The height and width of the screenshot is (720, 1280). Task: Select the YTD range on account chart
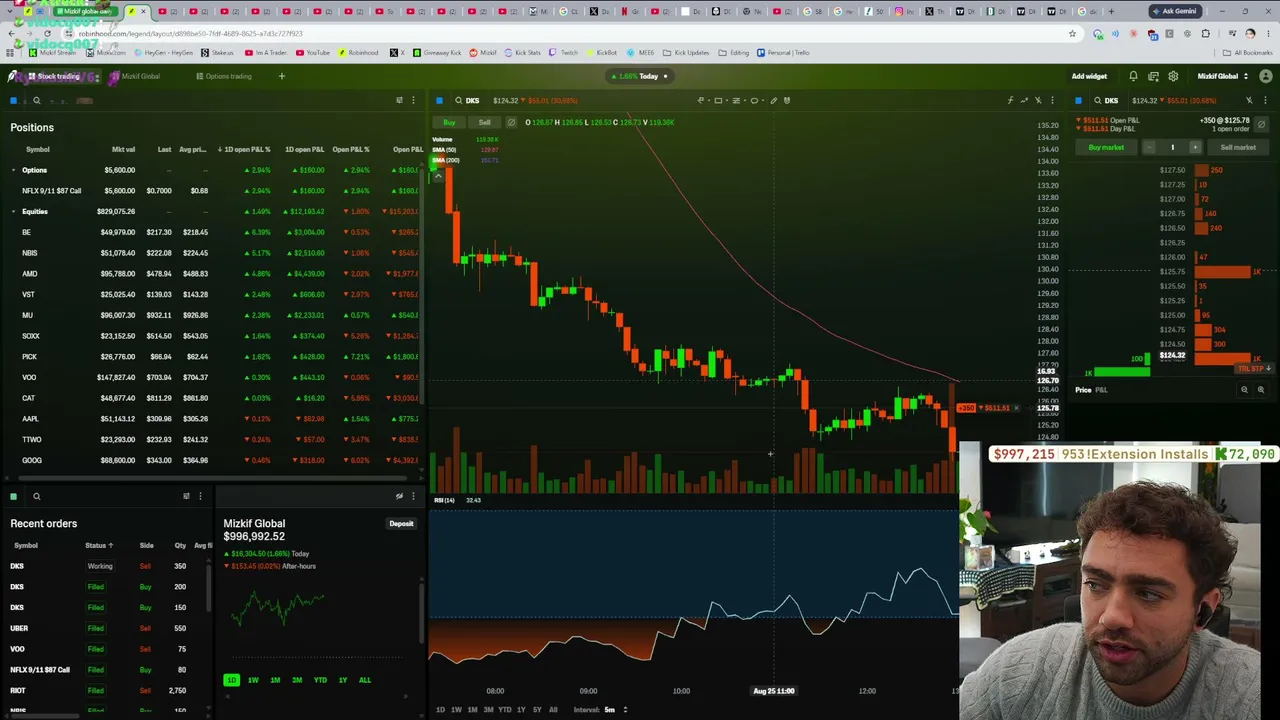[320, 680]
